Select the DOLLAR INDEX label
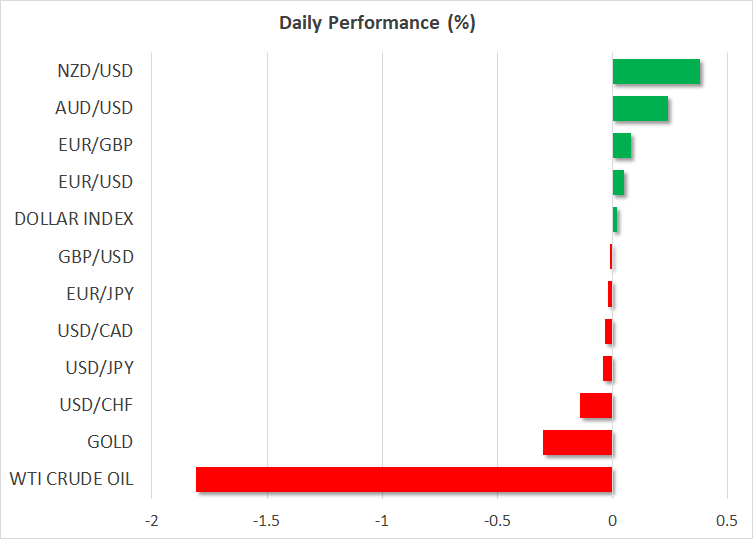The width and height of the screenshot is (753, 539). [x=74, y=219]
